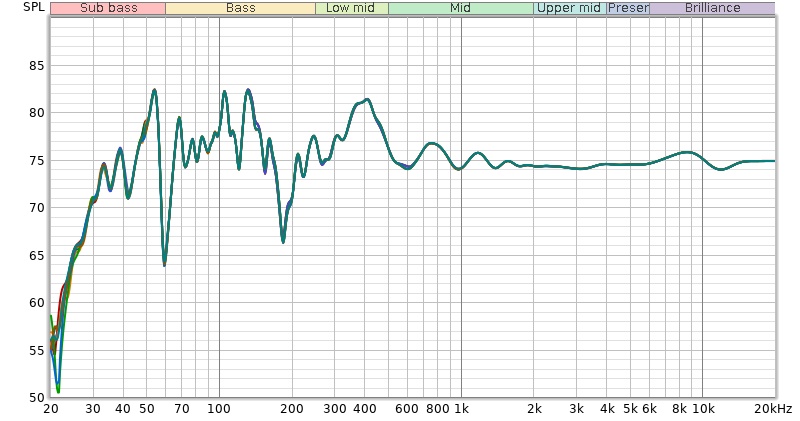
Task: Click the 600 Hz frequency tick label
Action: point(407,409)
